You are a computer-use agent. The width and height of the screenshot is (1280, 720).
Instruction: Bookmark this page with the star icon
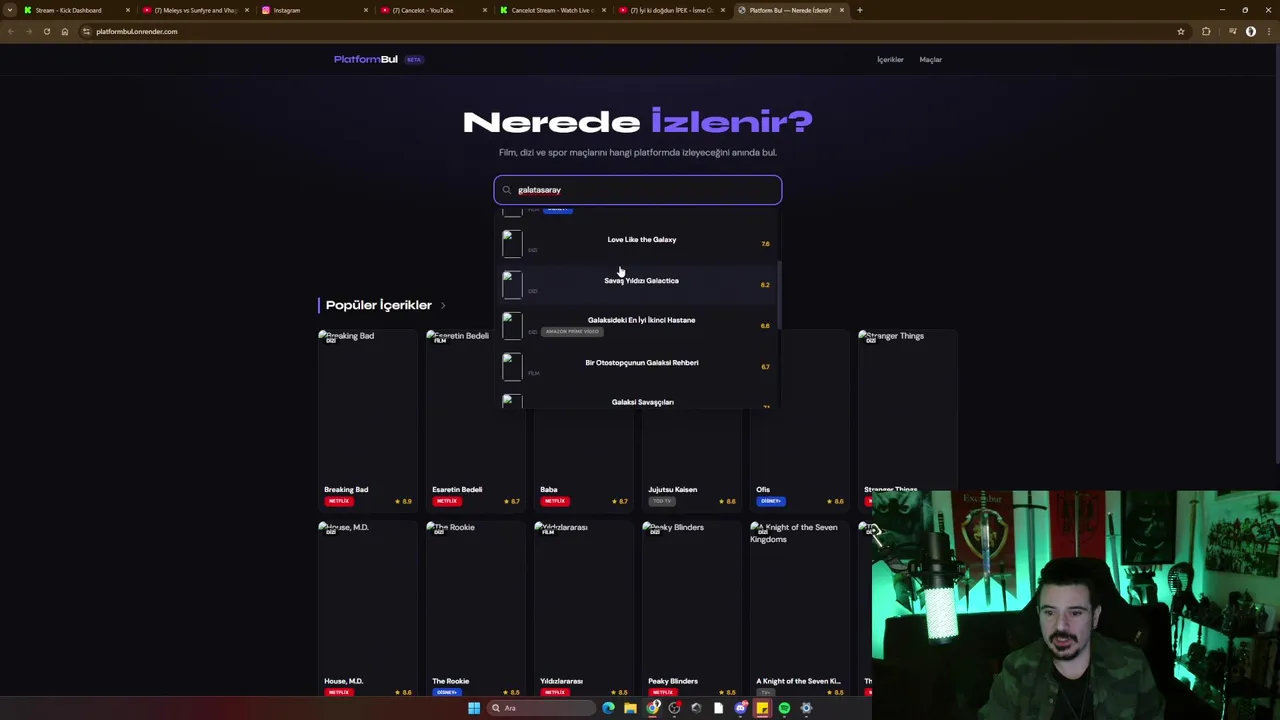(1180, 31)
